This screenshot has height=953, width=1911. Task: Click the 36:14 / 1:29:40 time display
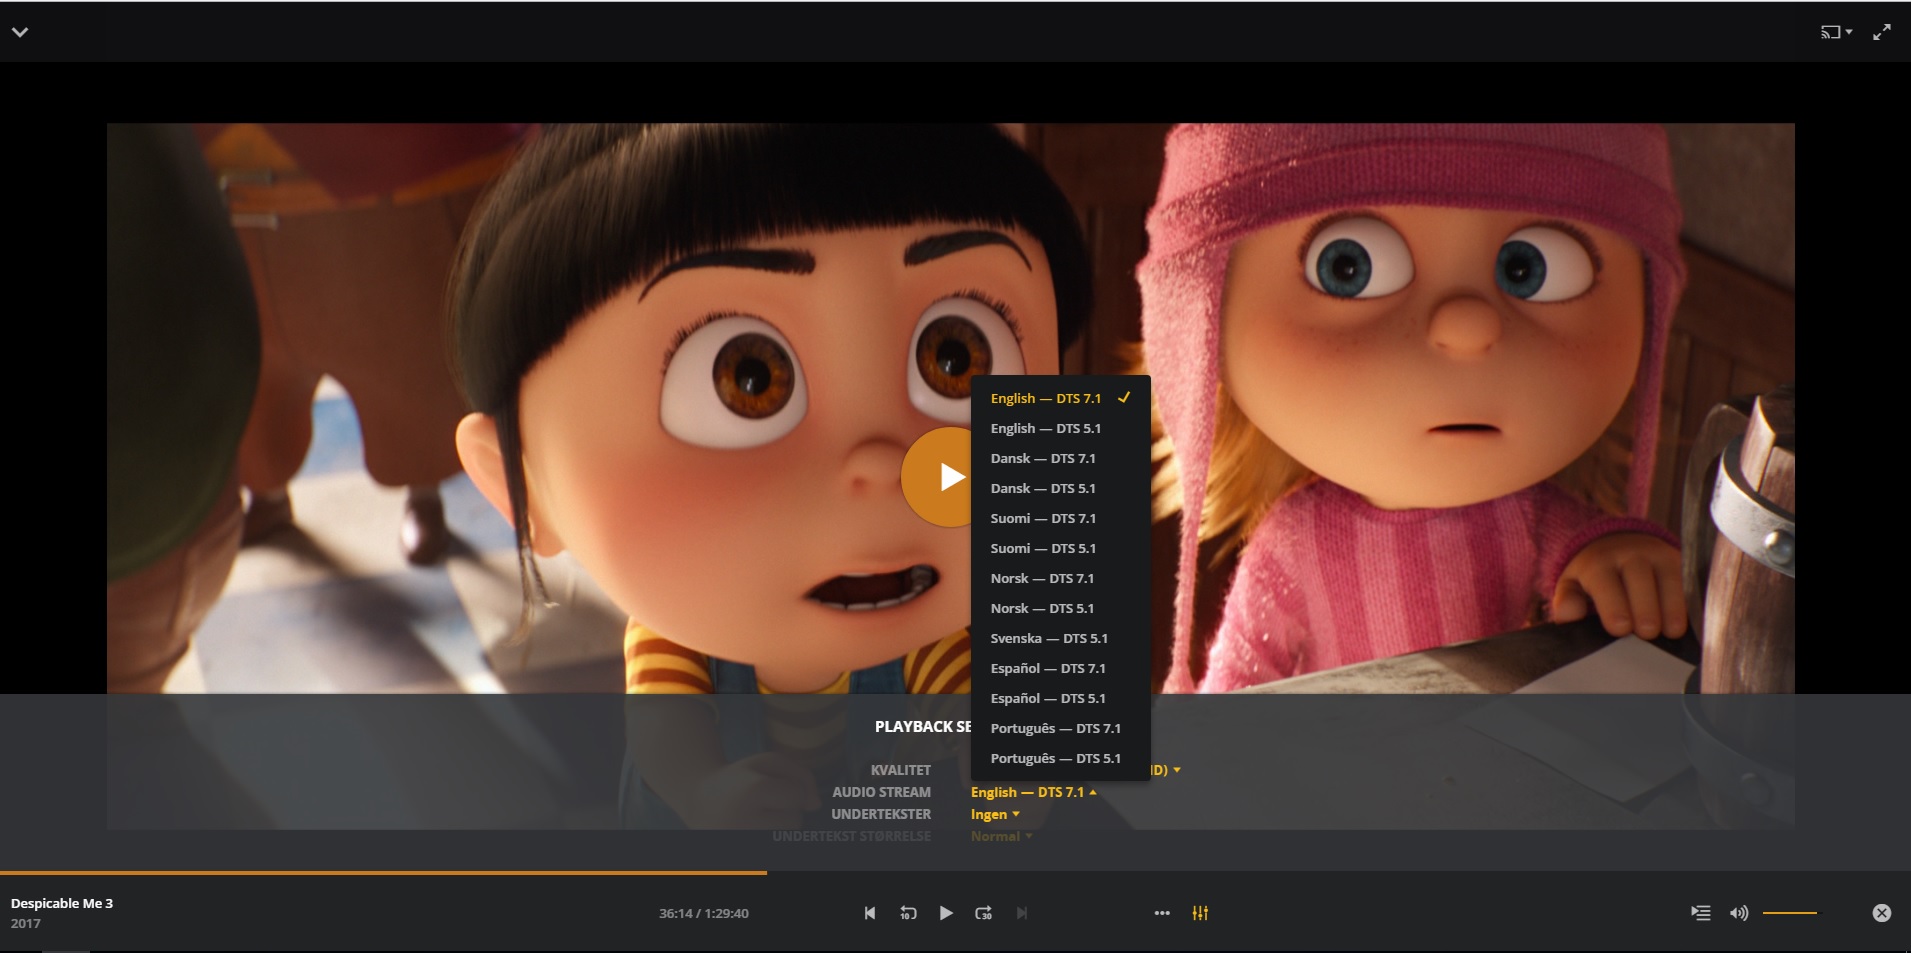(704, 913)
